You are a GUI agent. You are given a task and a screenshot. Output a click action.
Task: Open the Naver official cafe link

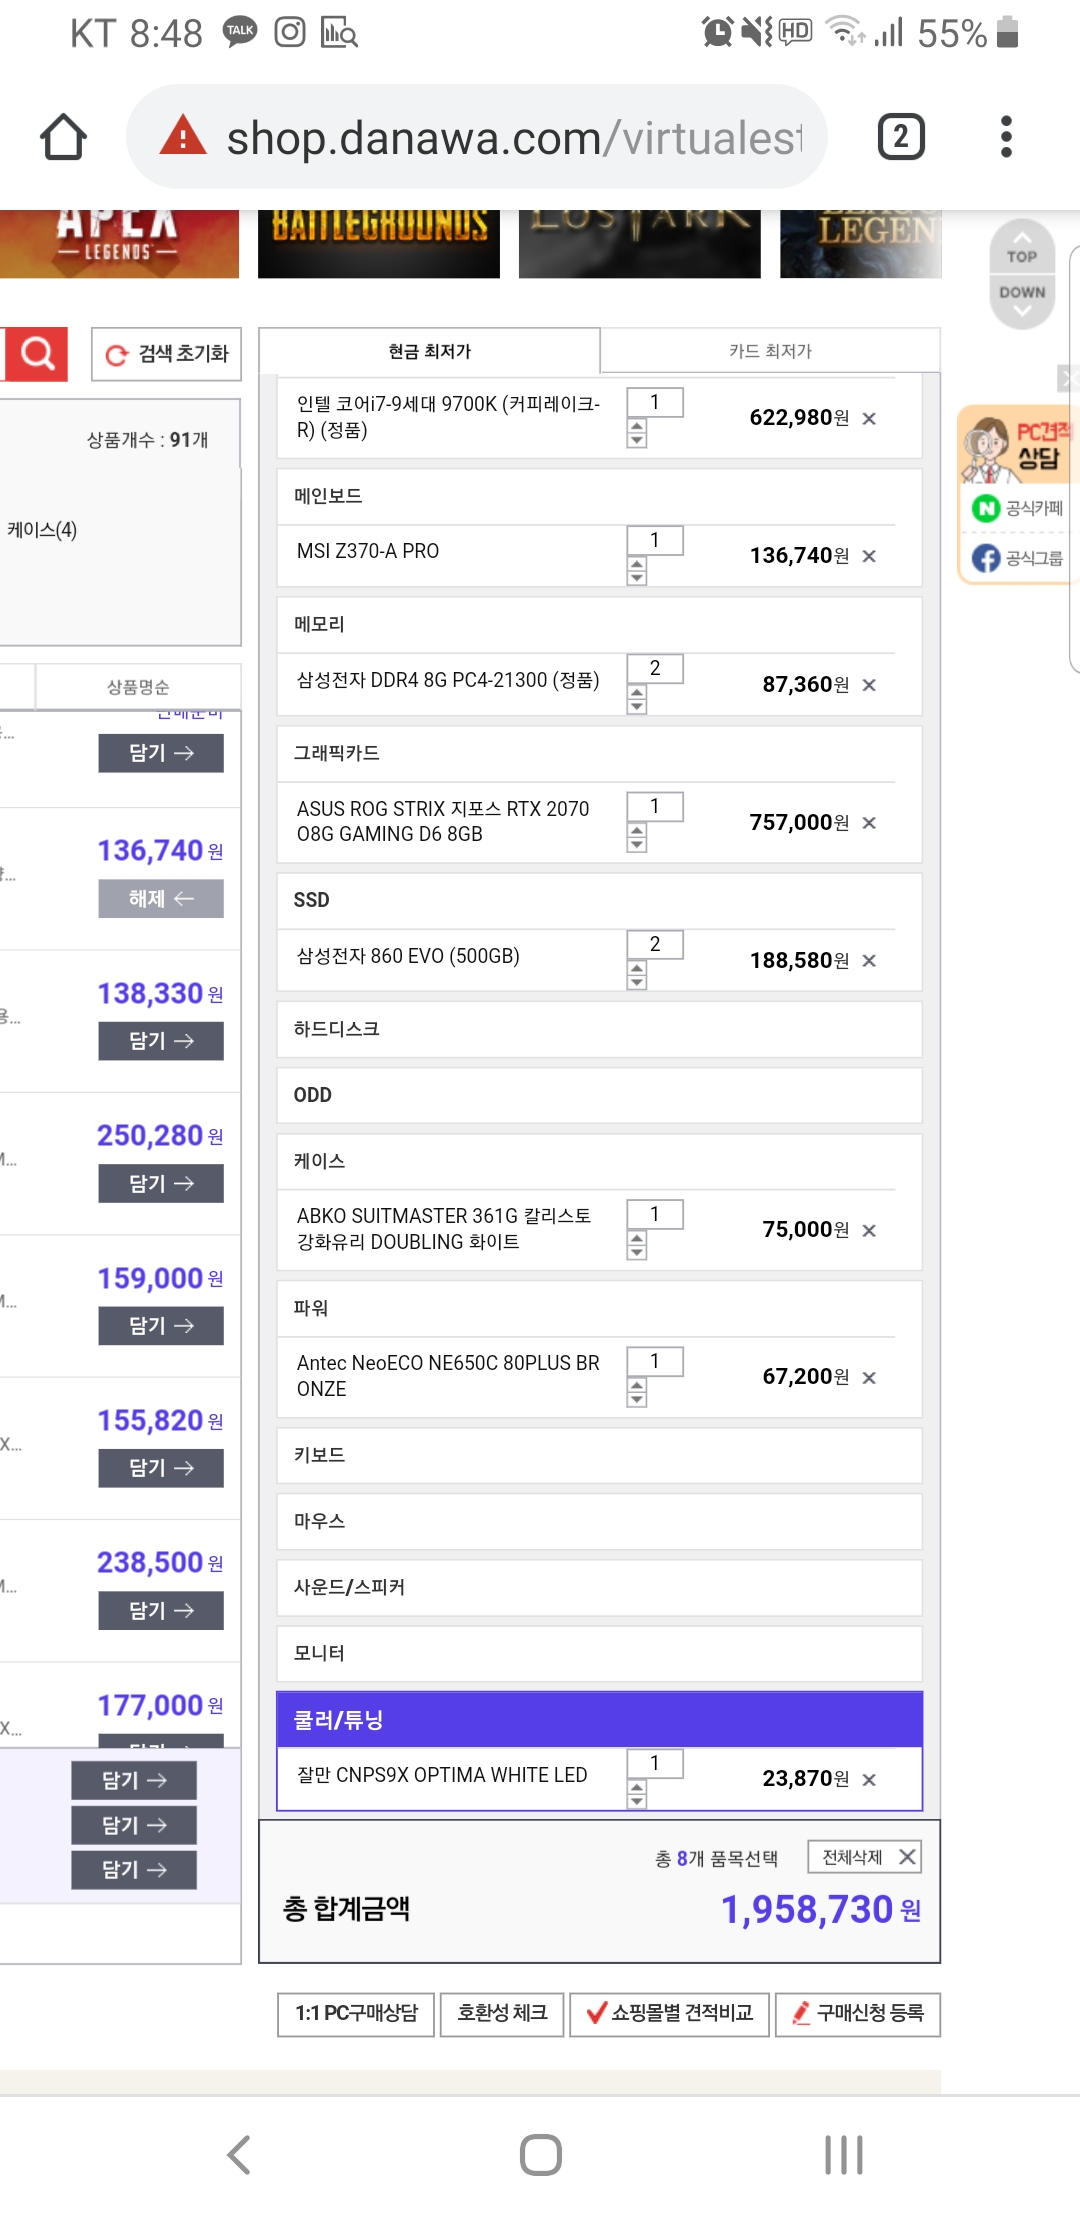click(x=1018, y=508)
